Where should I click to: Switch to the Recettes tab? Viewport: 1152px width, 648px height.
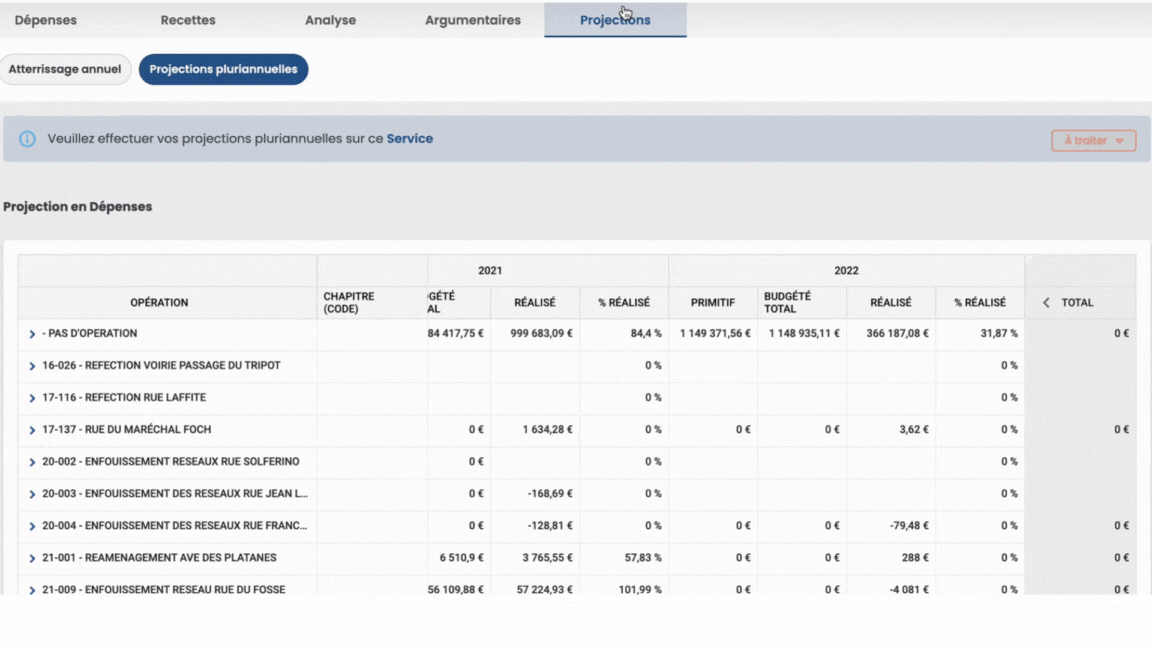pos(188,20)
